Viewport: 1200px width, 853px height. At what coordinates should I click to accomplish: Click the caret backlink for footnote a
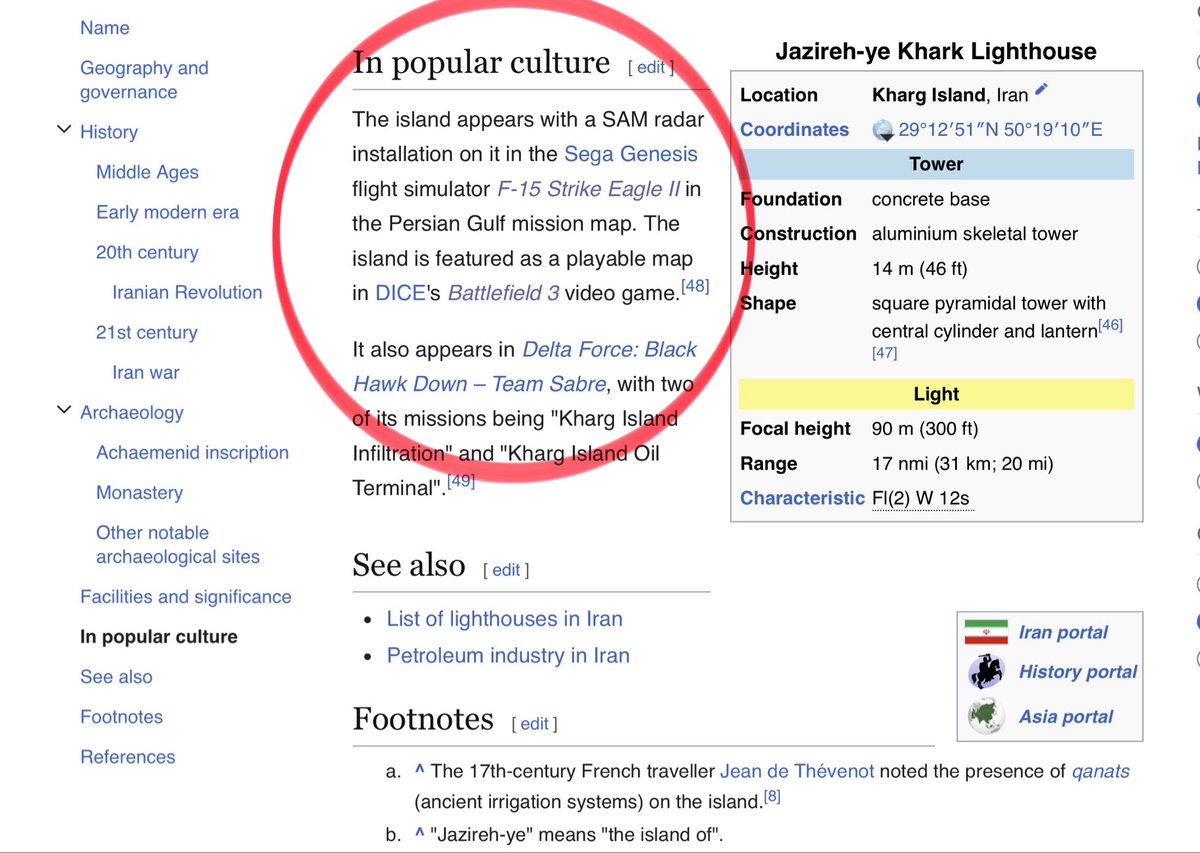coord(420,771)
